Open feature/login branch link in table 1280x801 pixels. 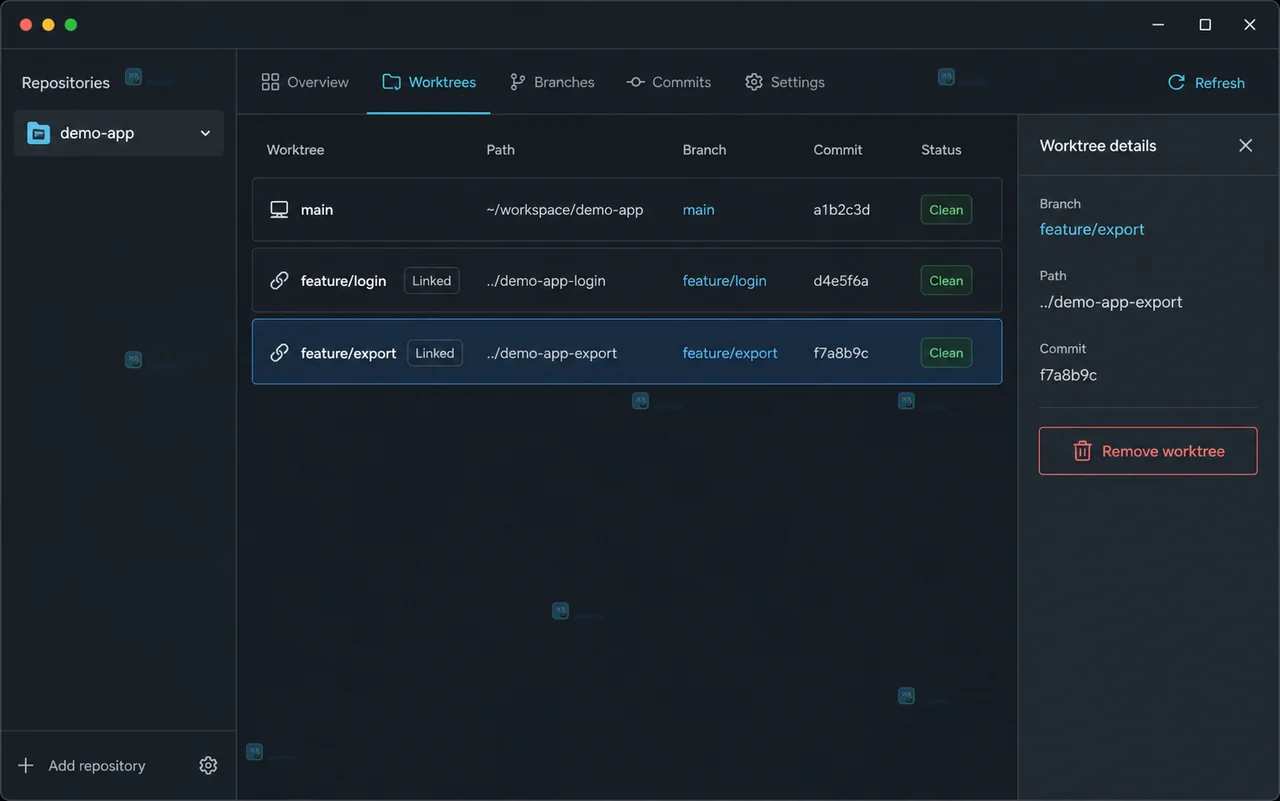pyautogui.click(x=724, y=281)
